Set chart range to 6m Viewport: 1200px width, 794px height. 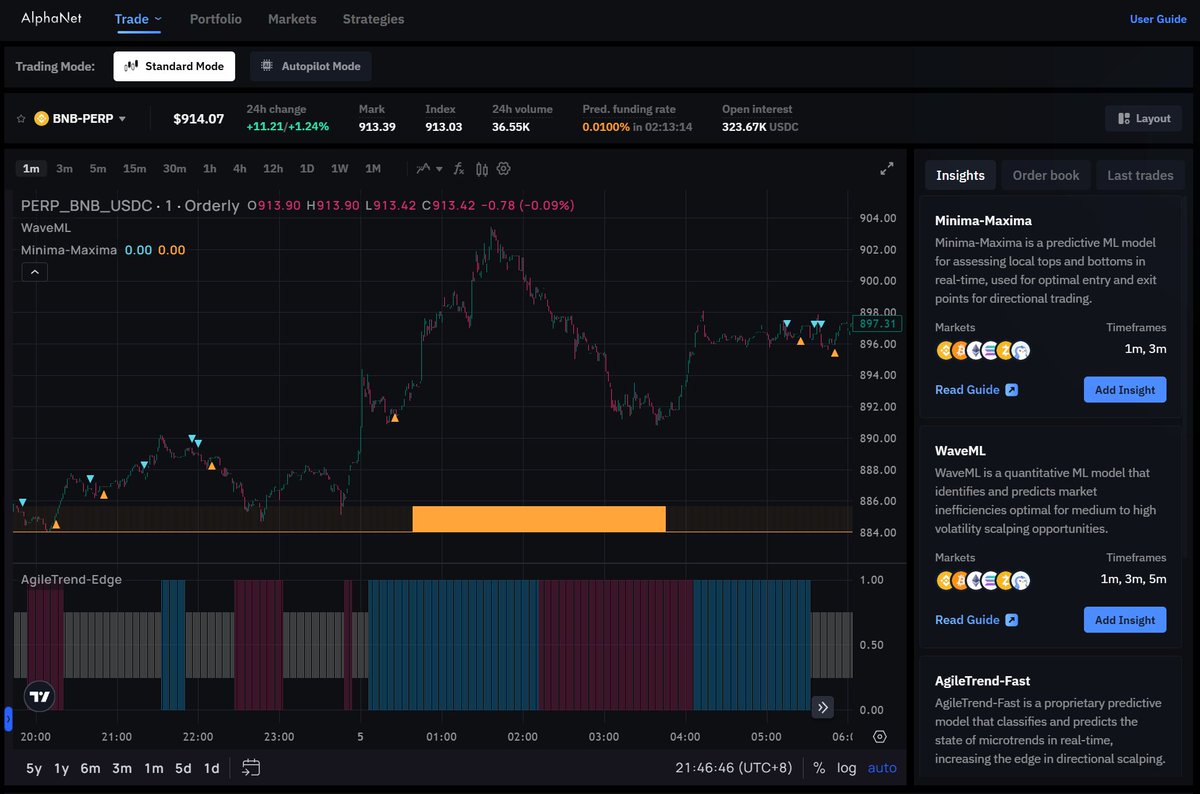[91, 768]
